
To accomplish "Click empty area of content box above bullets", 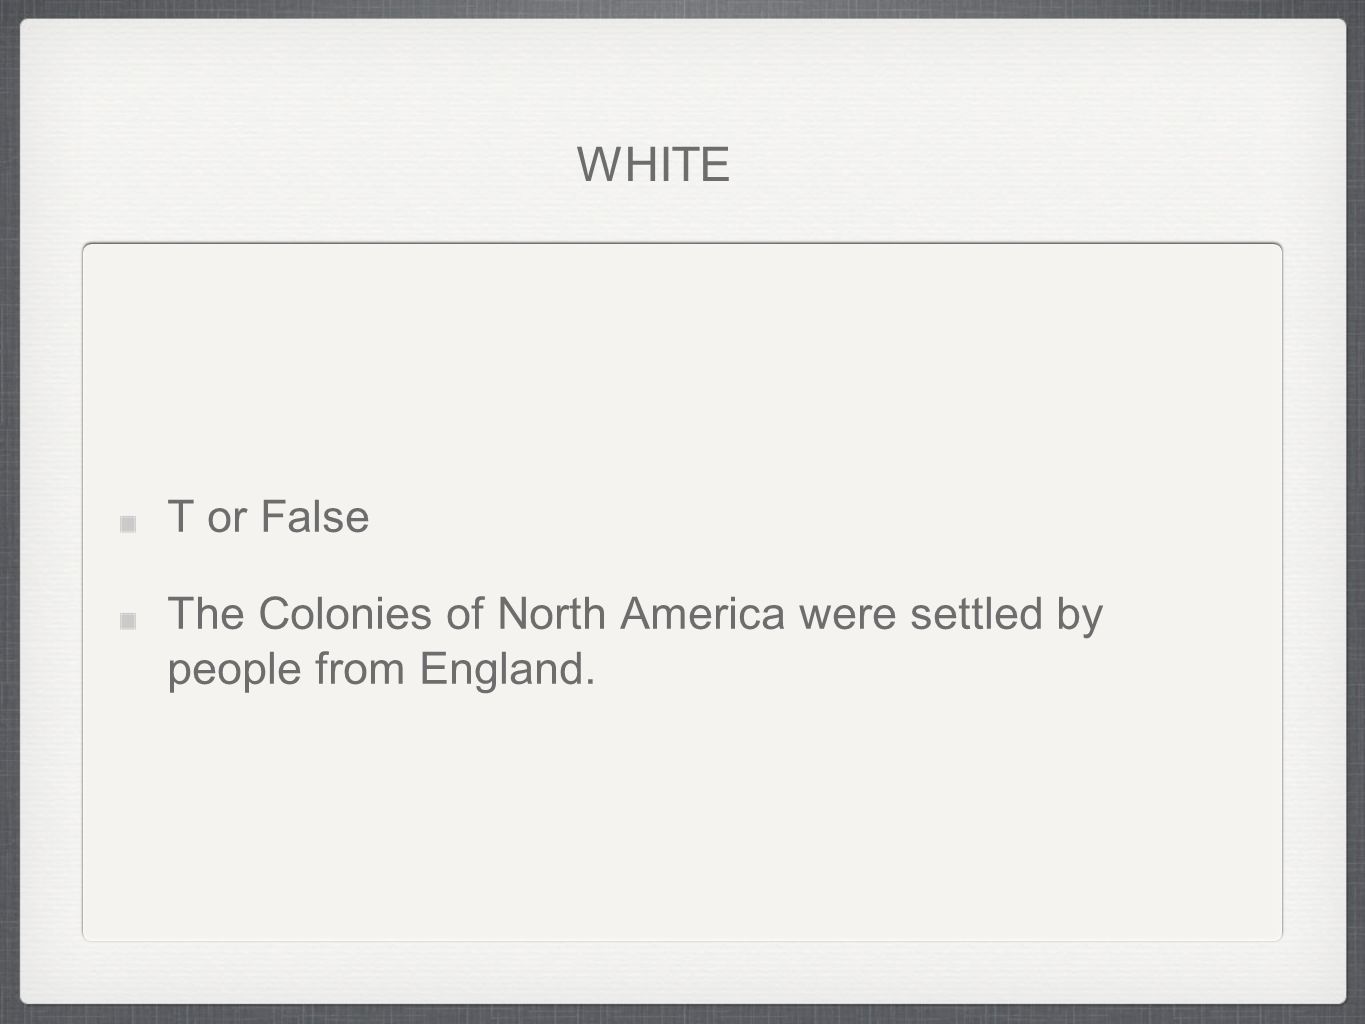I will tap(682, 370).
